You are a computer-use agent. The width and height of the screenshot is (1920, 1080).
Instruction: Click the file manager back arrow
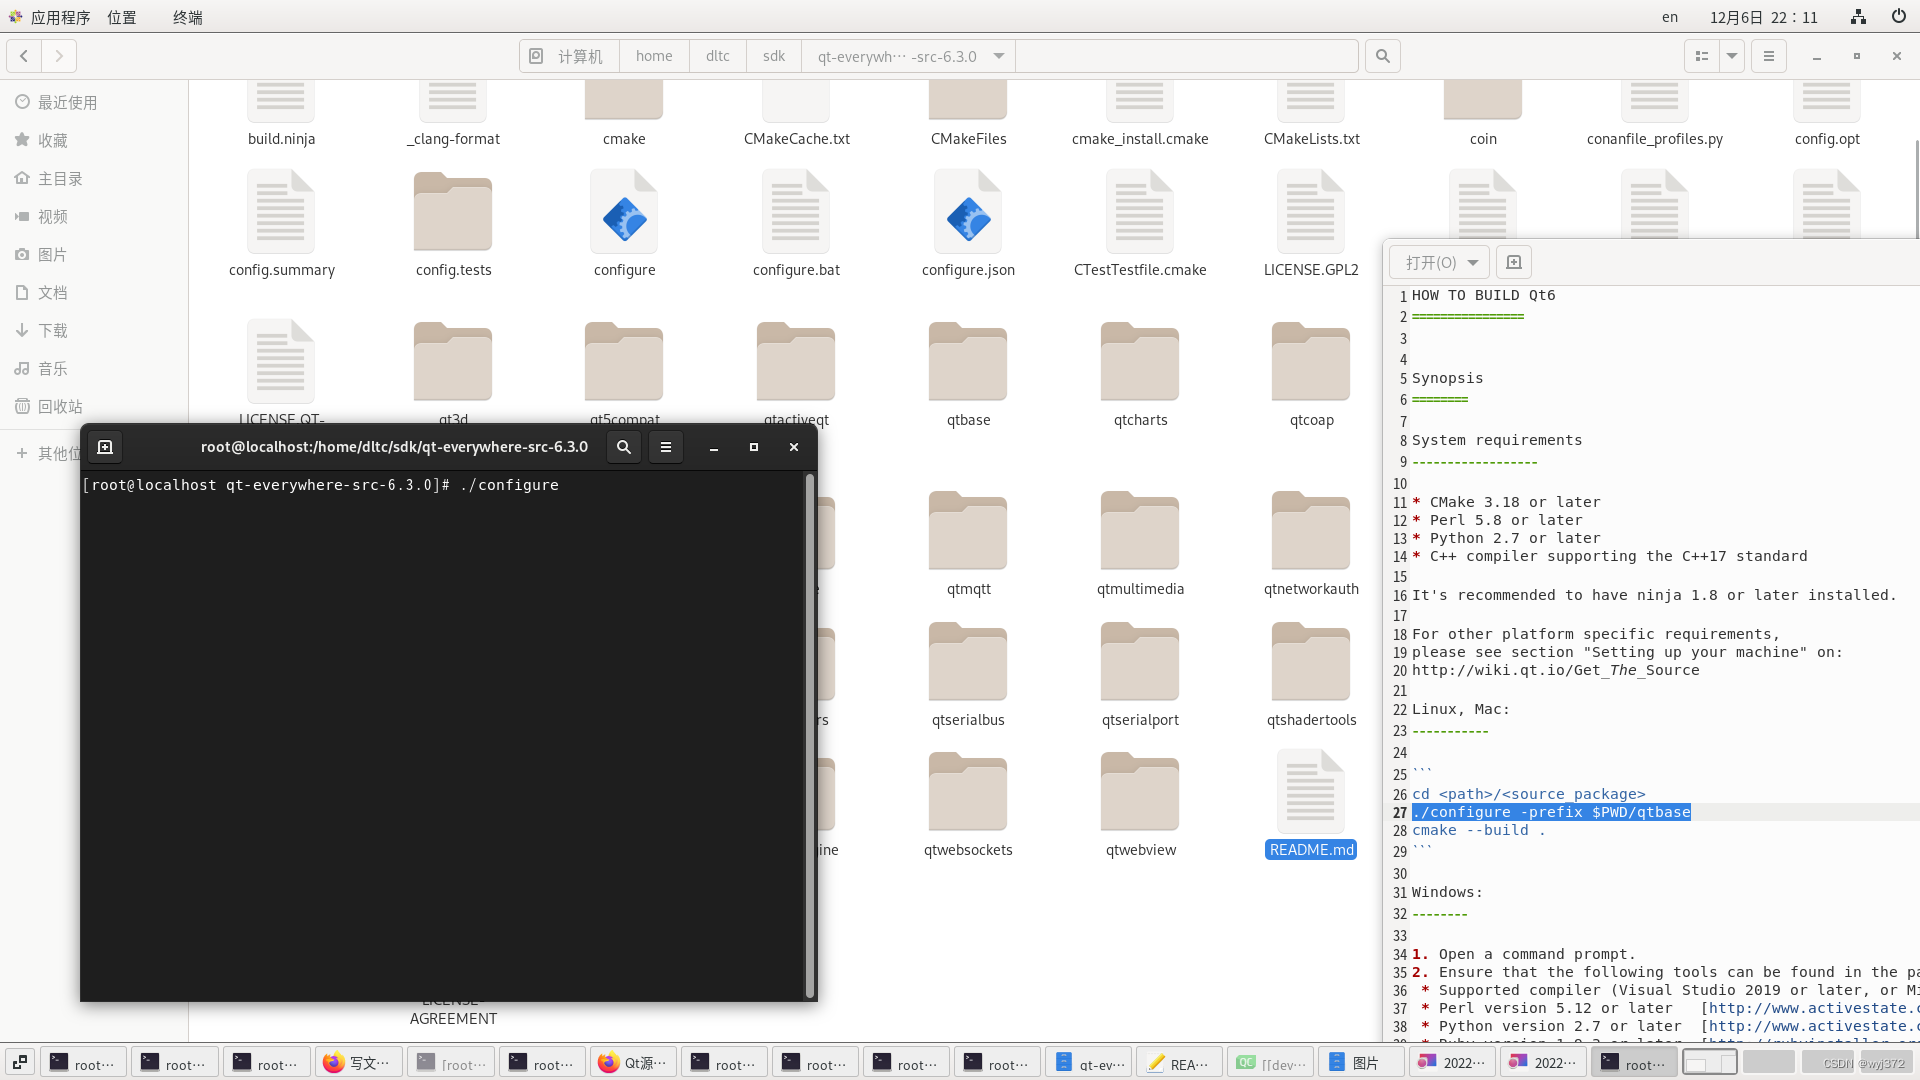click(x=24, y=56)
